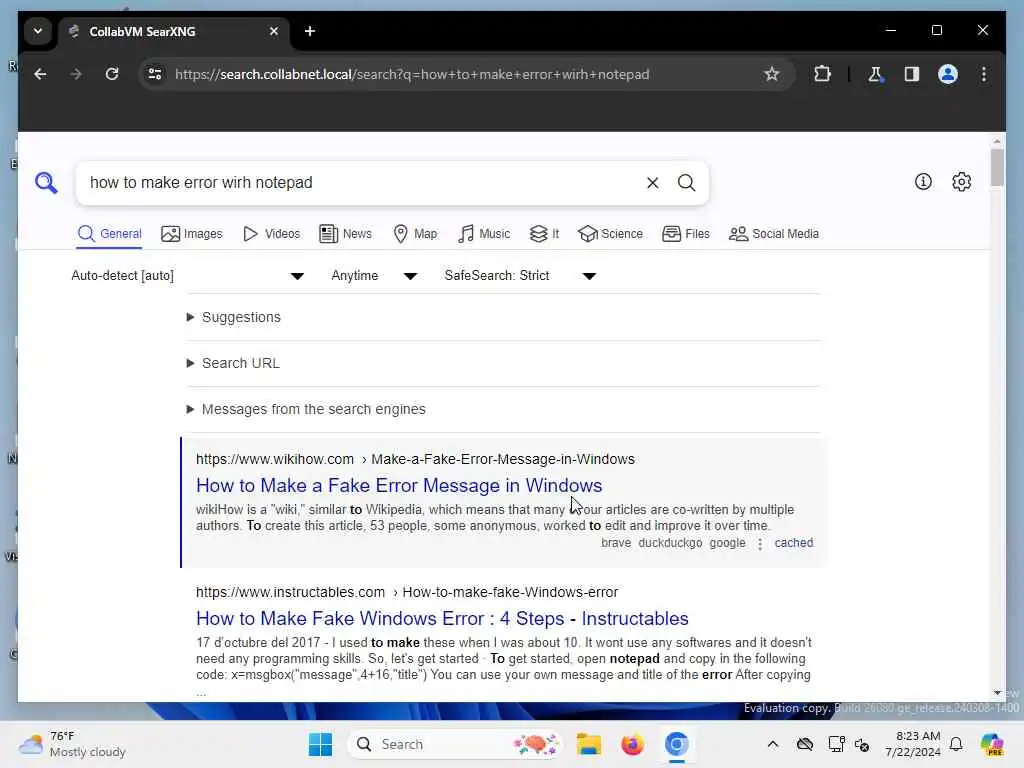Open a new tab with plus button
This screenshot has height=768, width=1024.
pos(310,31)
